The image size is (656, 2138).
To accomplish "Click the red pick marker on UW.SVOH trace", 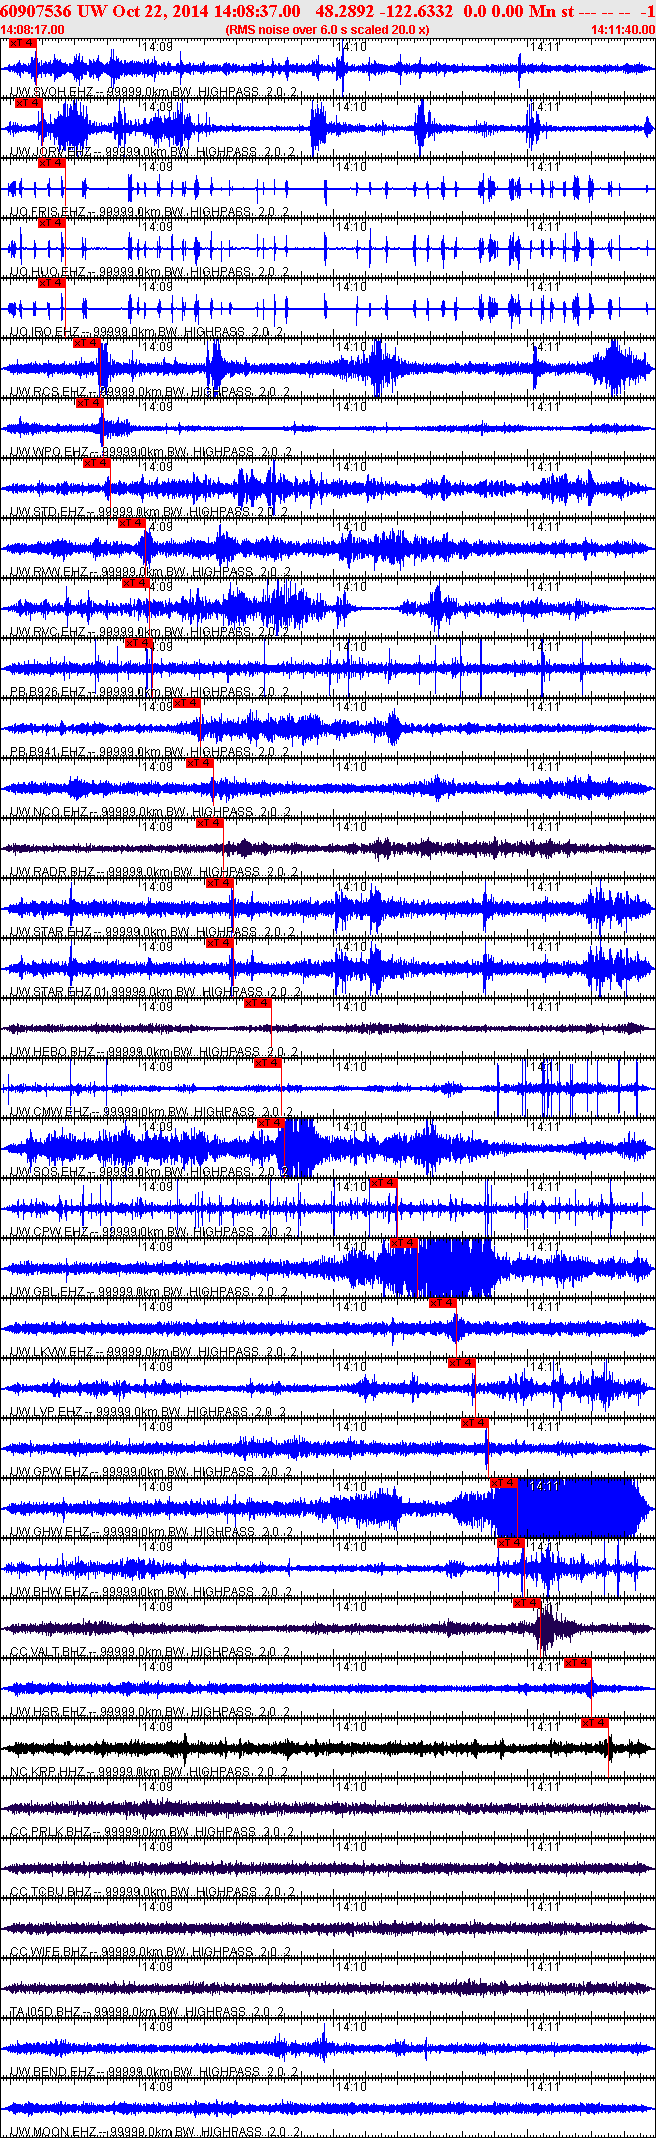I will (x=22, y=44).
